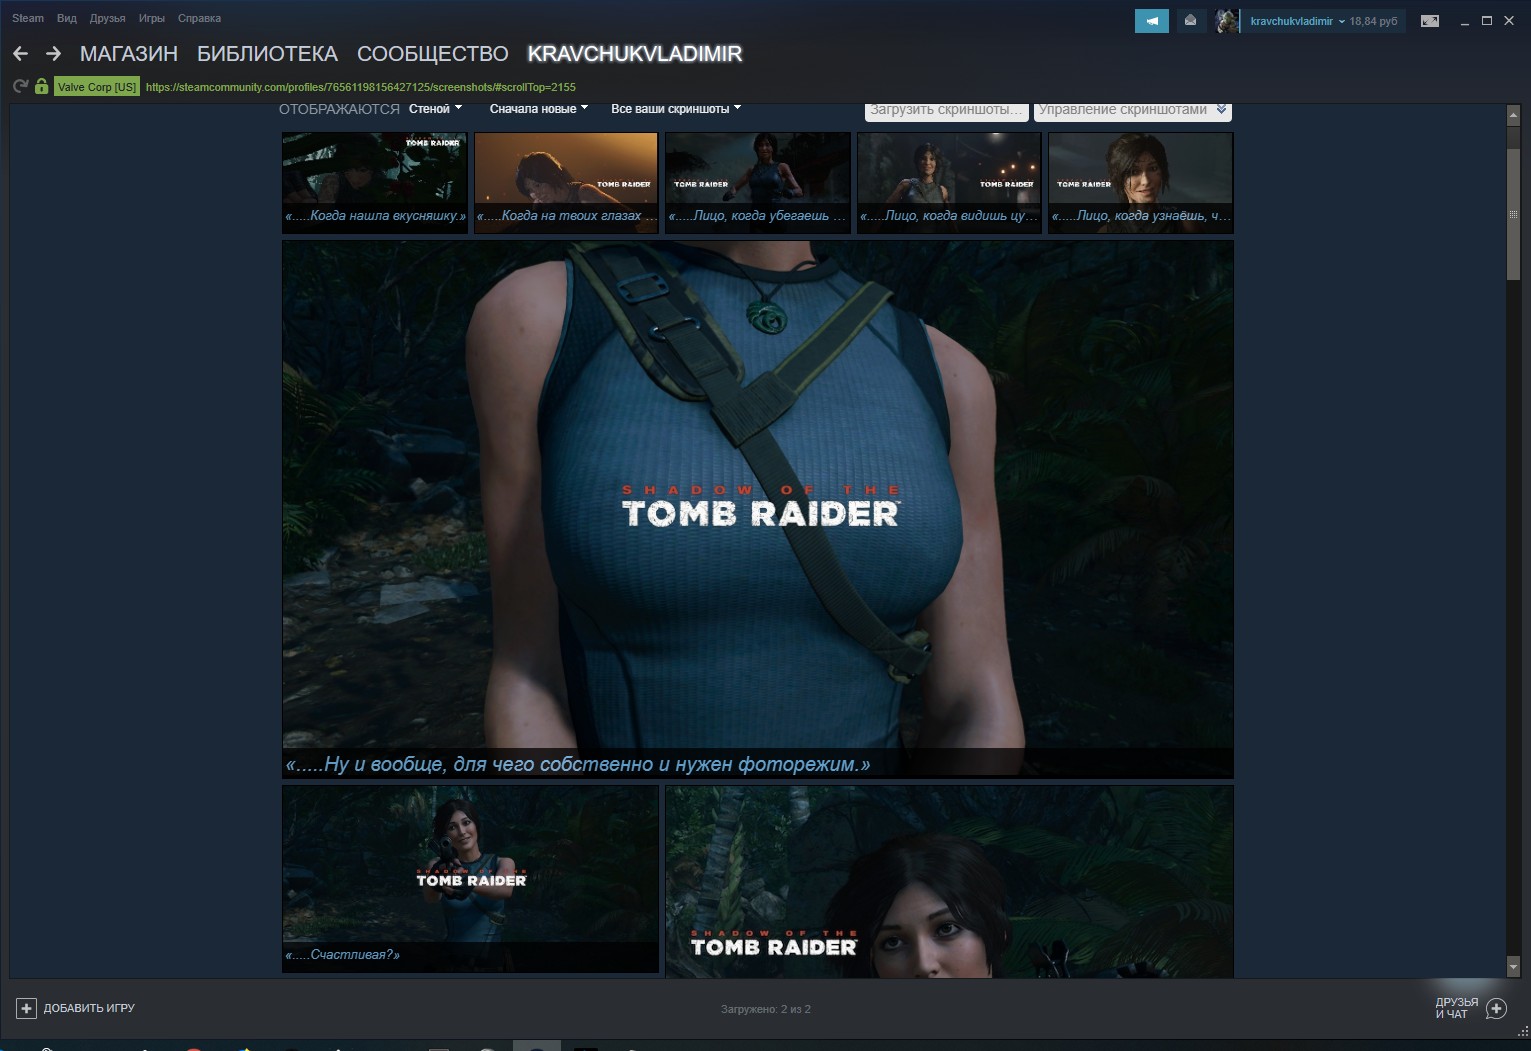Open the notifications mail icon
This screenshot has height=1051, width=1531.
pos(1189,20)
